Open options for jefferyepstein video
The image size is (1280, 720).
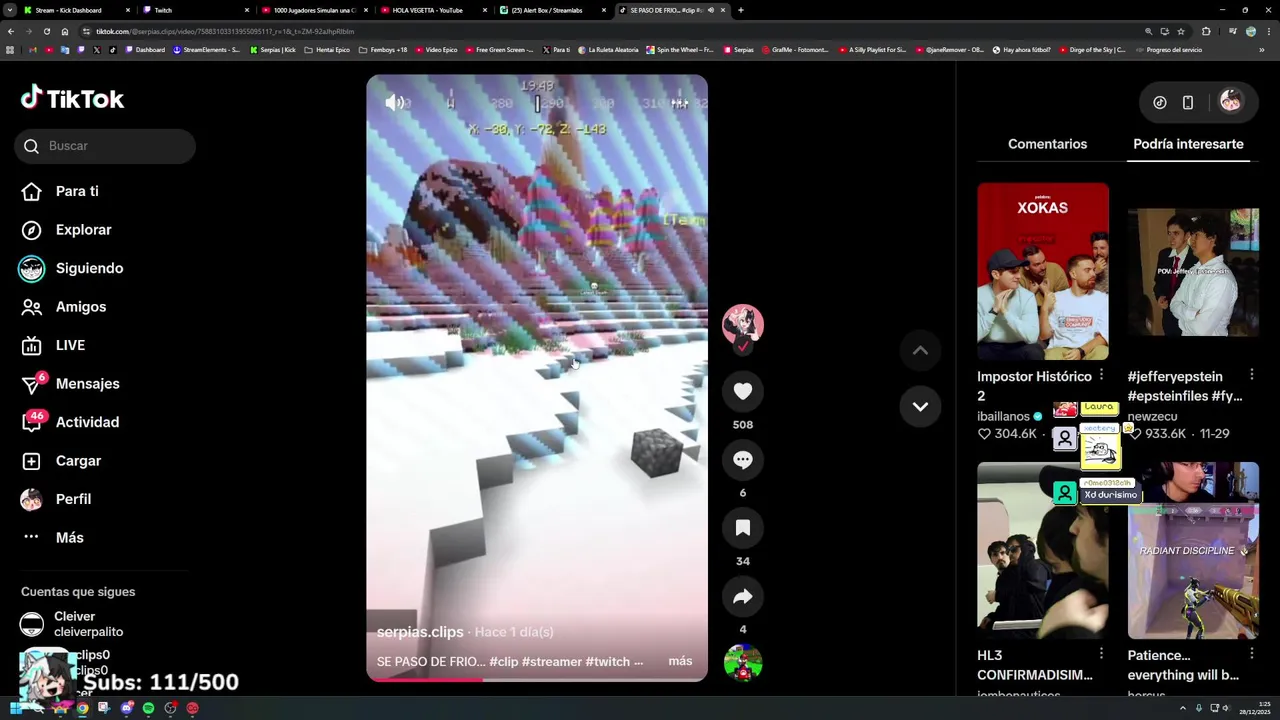tap(1251, 375)
